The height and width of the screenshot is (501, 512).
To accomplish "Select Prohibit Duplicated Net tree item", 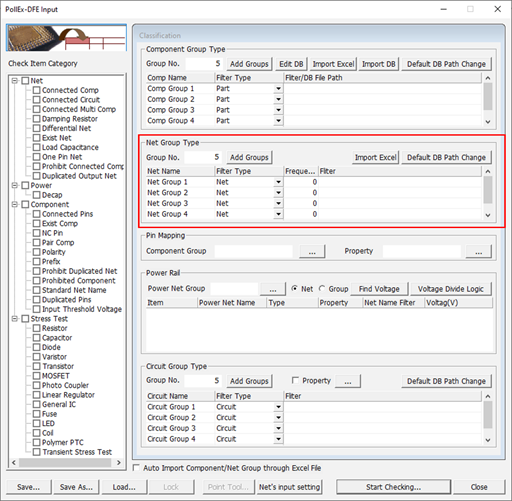I will (x=79, y=271).
